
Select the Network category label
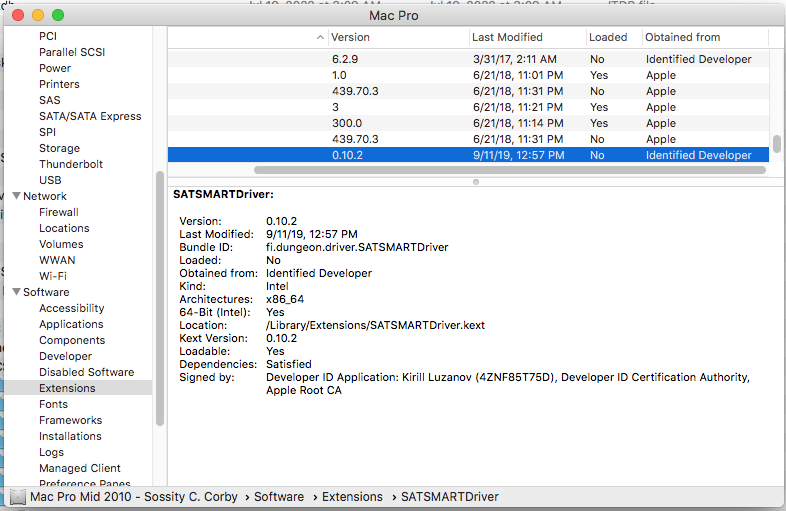45,196
